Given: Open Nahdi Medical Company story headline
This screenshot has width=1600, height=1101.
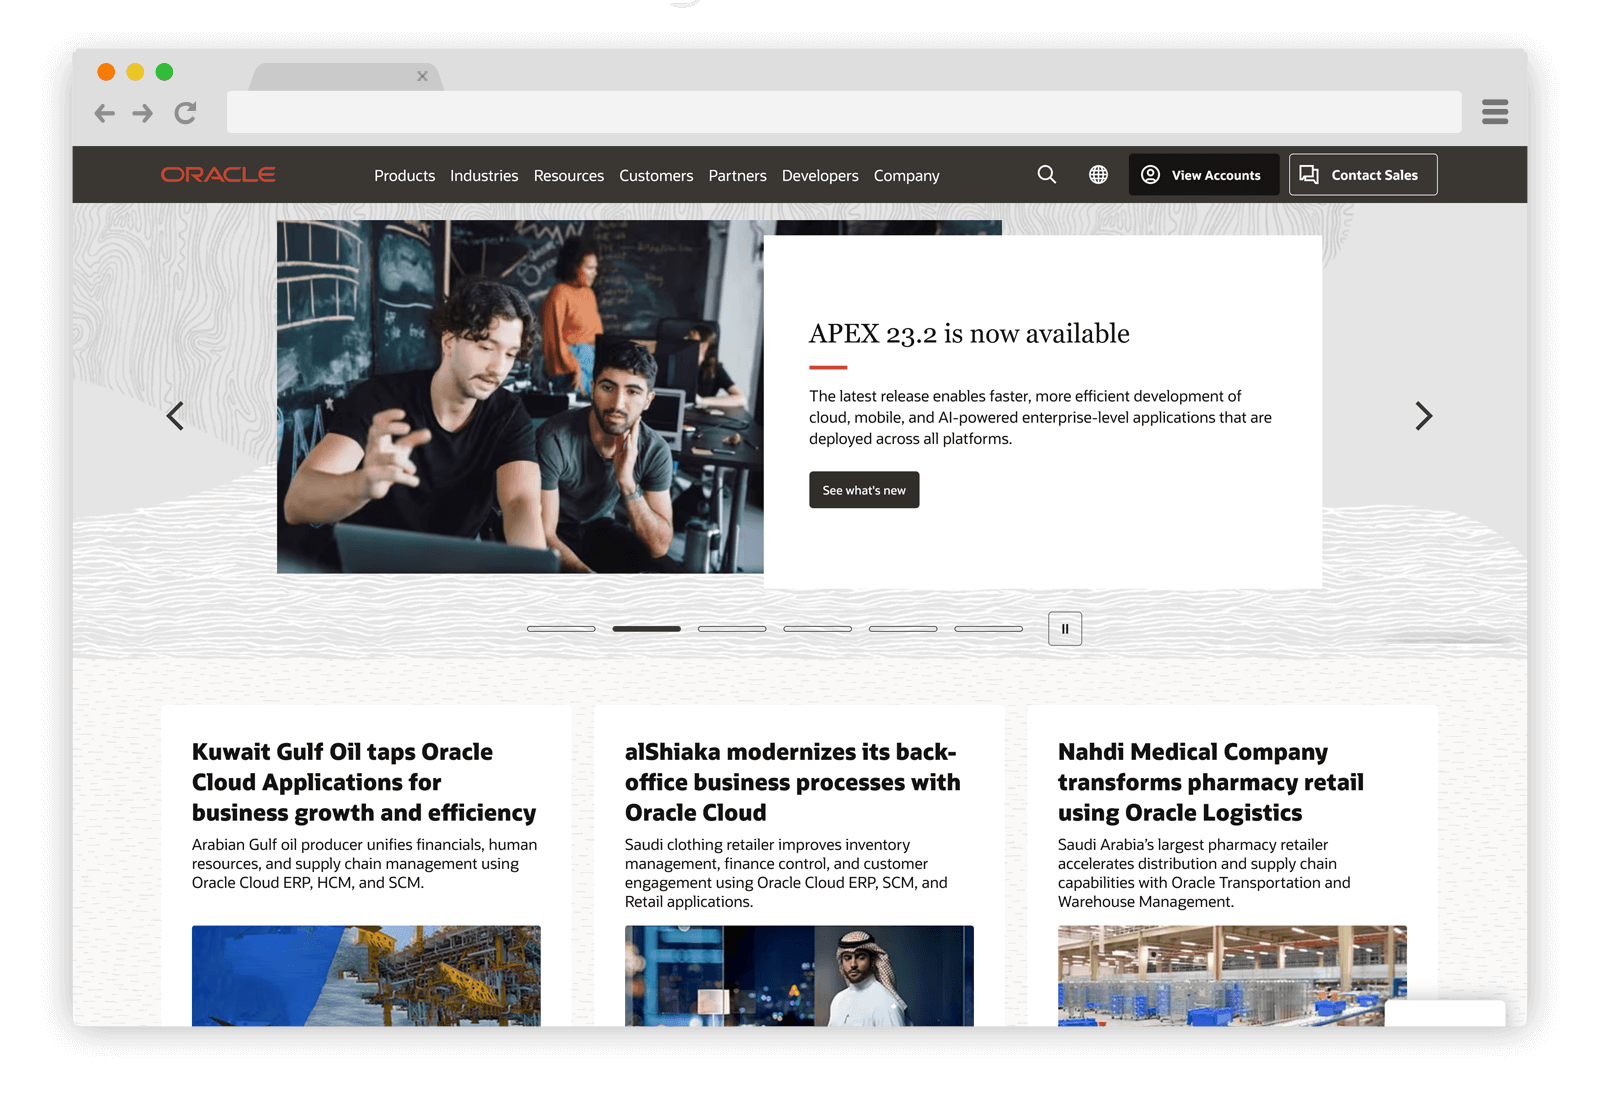Looking at the screenshot, I should (1210, 782).
